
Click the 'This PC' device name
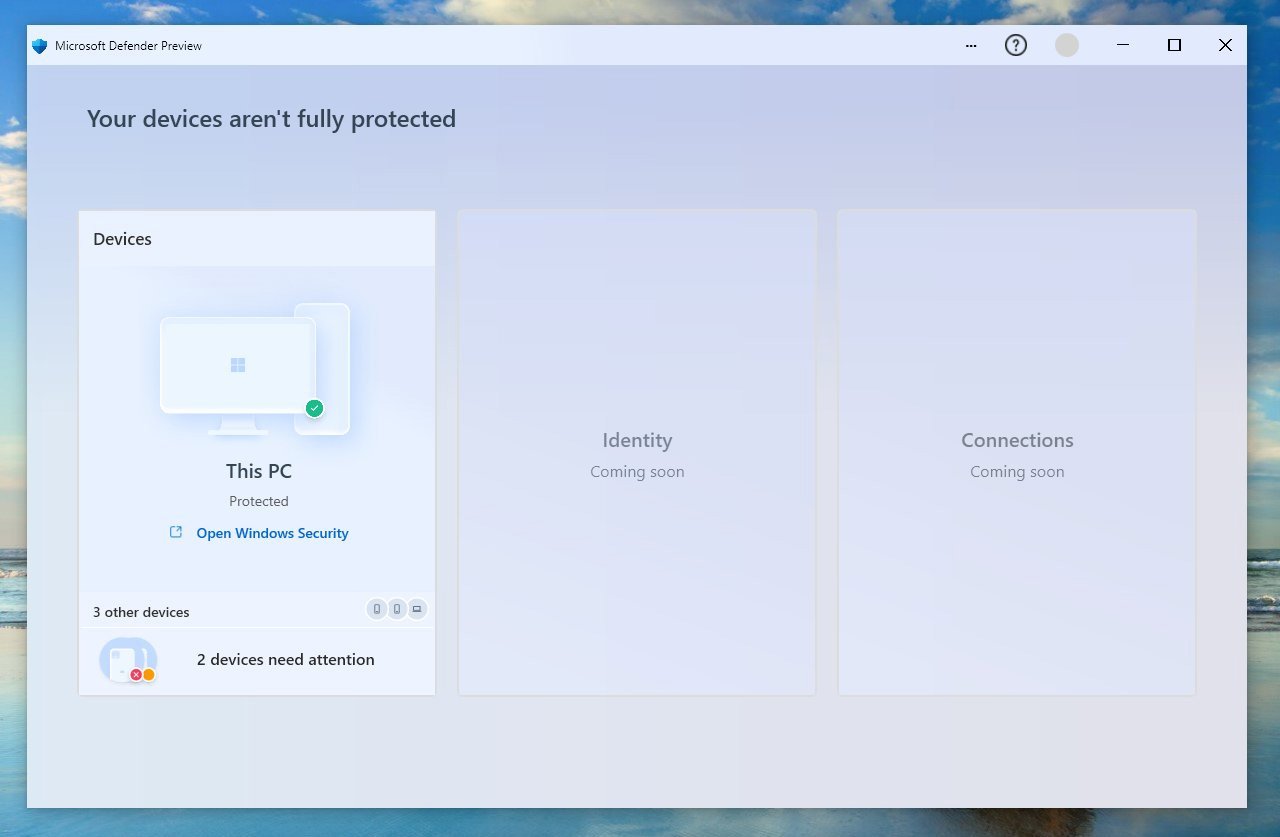pos(258,471)
